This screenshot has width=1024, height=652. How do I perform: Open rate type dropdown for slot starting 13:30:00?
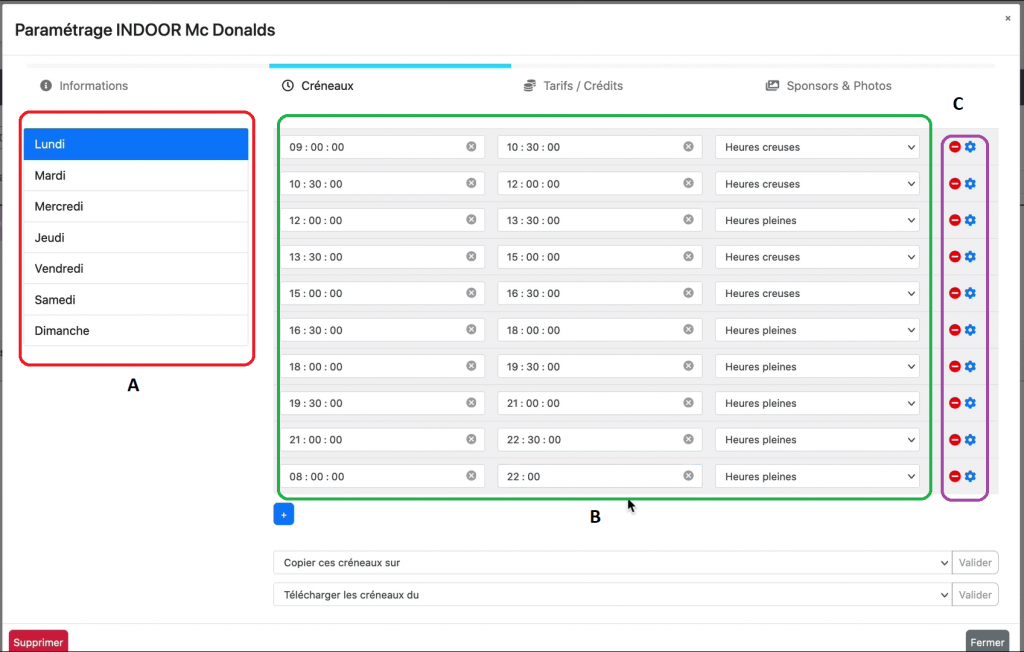coord(817,257)
